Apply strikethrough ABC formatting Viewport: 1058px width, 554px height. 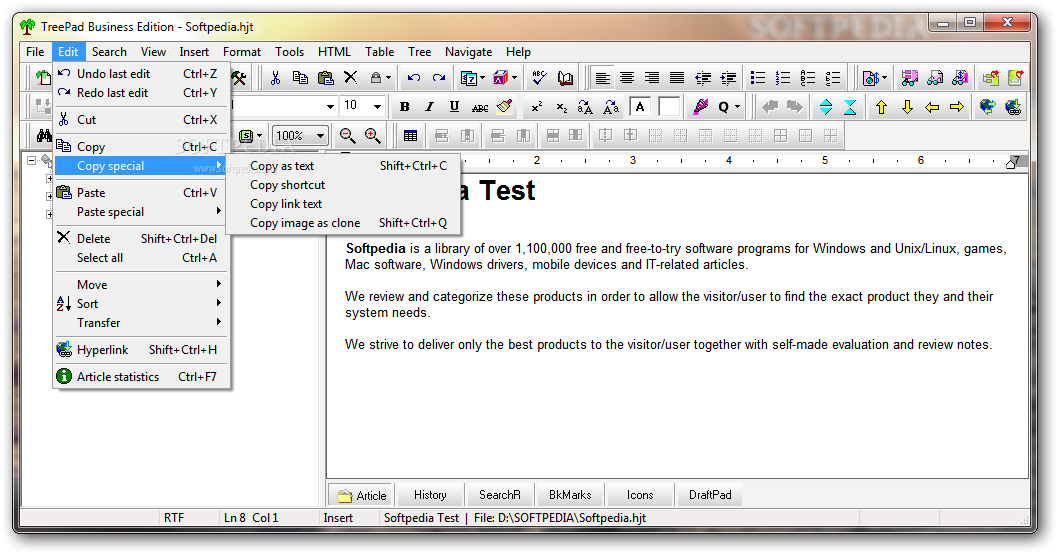pos(480,107)
